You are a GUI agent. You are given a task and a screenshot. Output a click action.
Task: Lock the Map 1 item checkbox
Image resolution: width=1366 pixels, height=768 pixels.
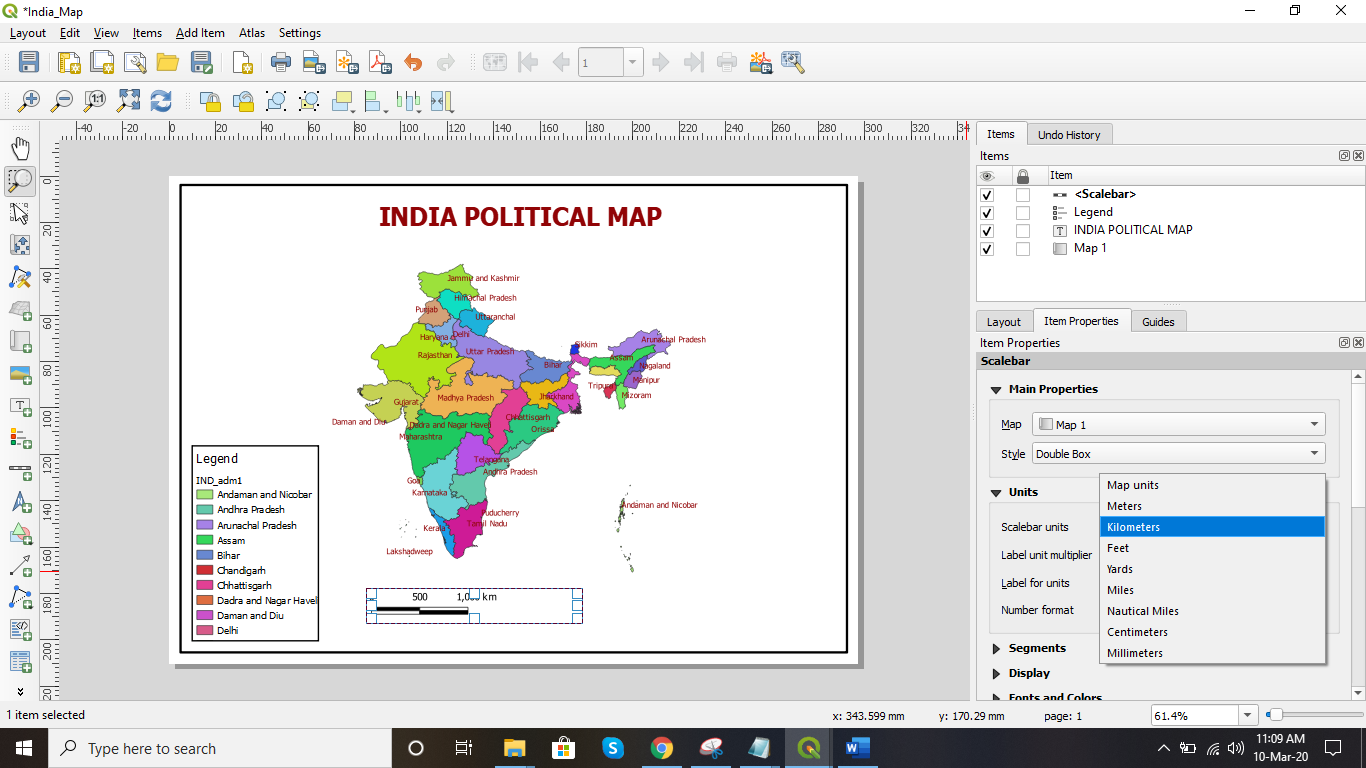(1022, 249)
